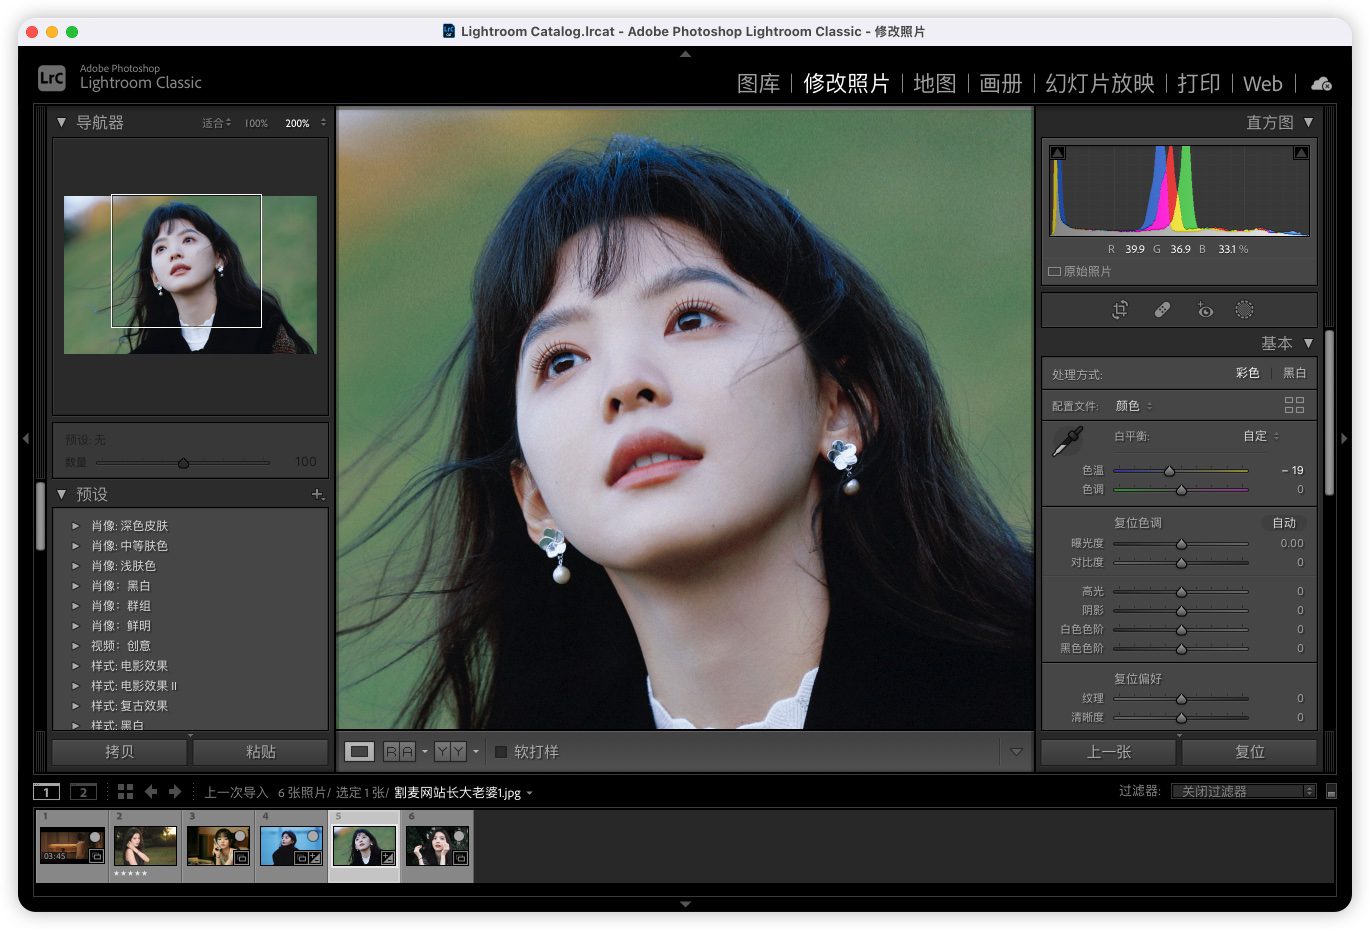Select the spot removal healing tool
1370x930 pixels.
point(1162,310)
